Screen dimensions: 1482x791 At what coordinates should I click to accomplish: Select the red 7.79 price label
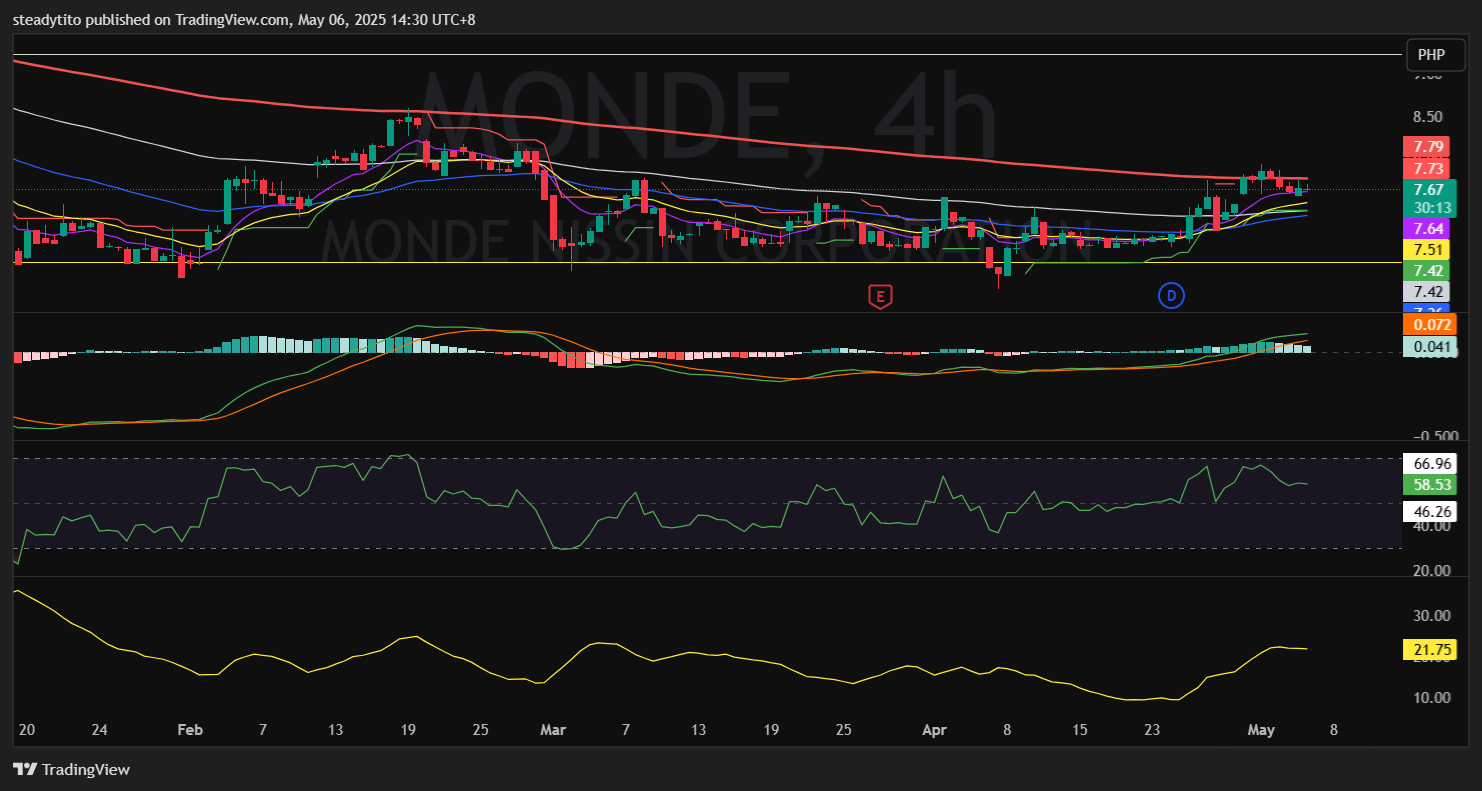[1428, 147]
